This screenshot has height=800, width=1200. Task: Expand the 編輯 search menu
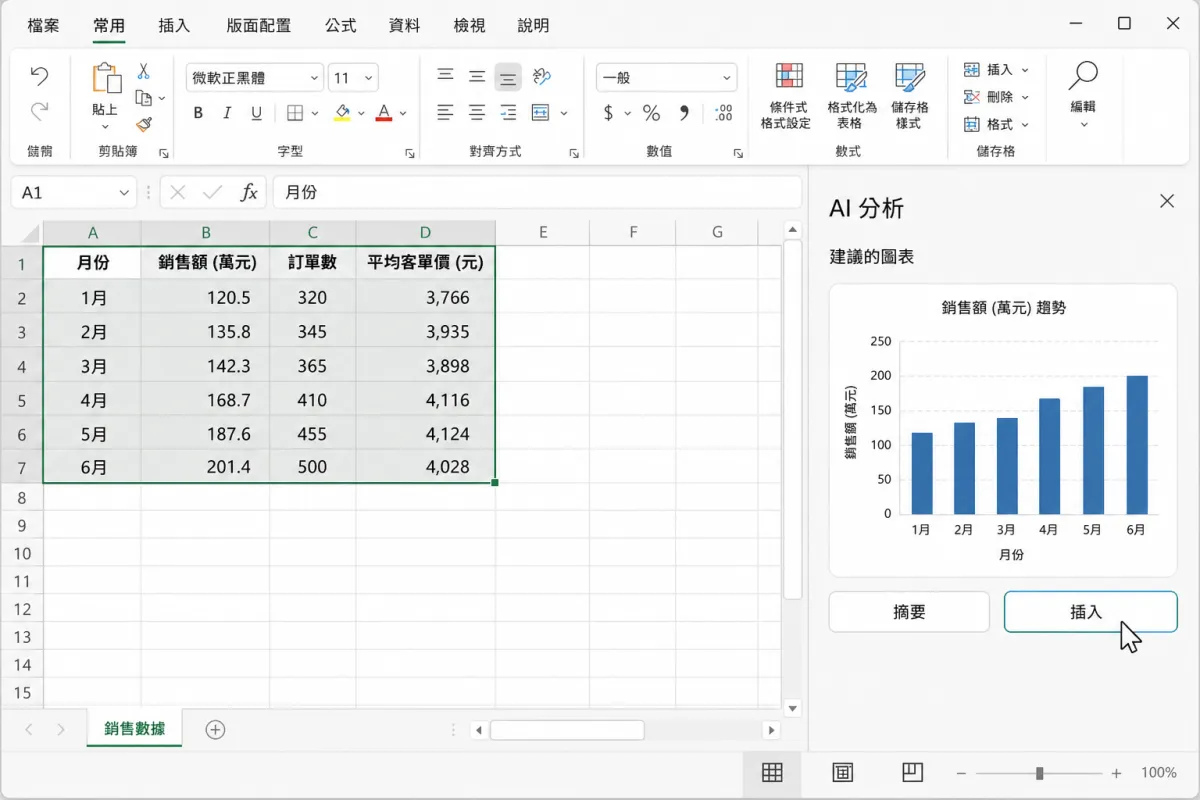[1083, 95]
